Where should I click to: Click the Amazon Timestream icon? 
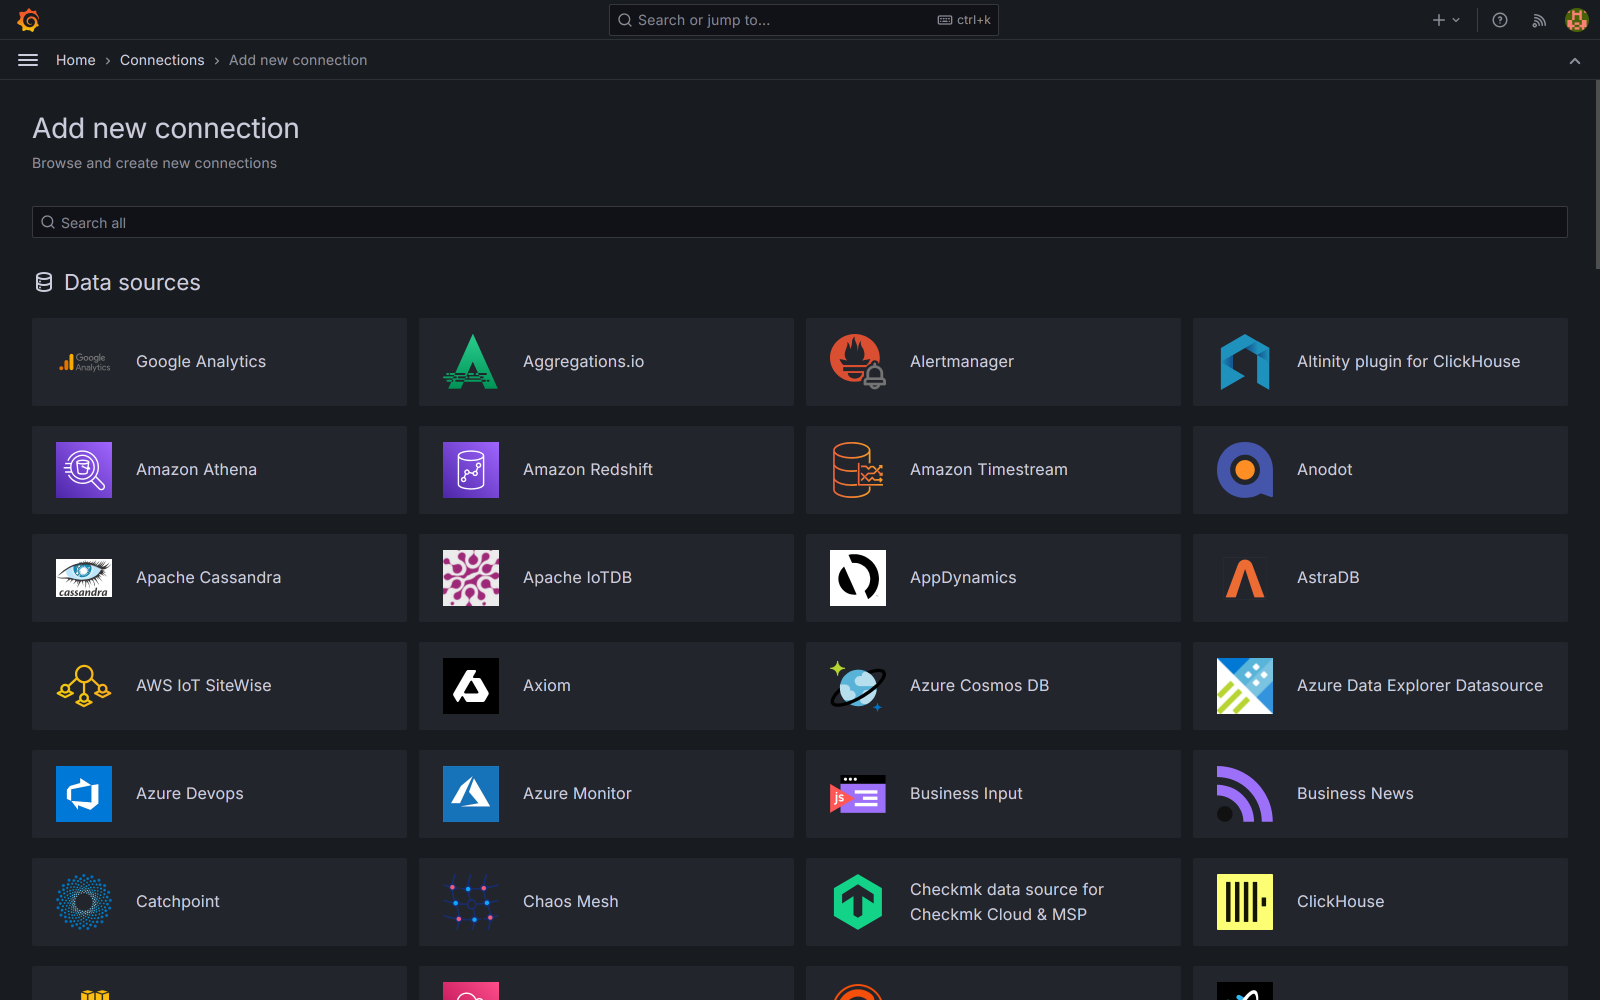(858, 470)
